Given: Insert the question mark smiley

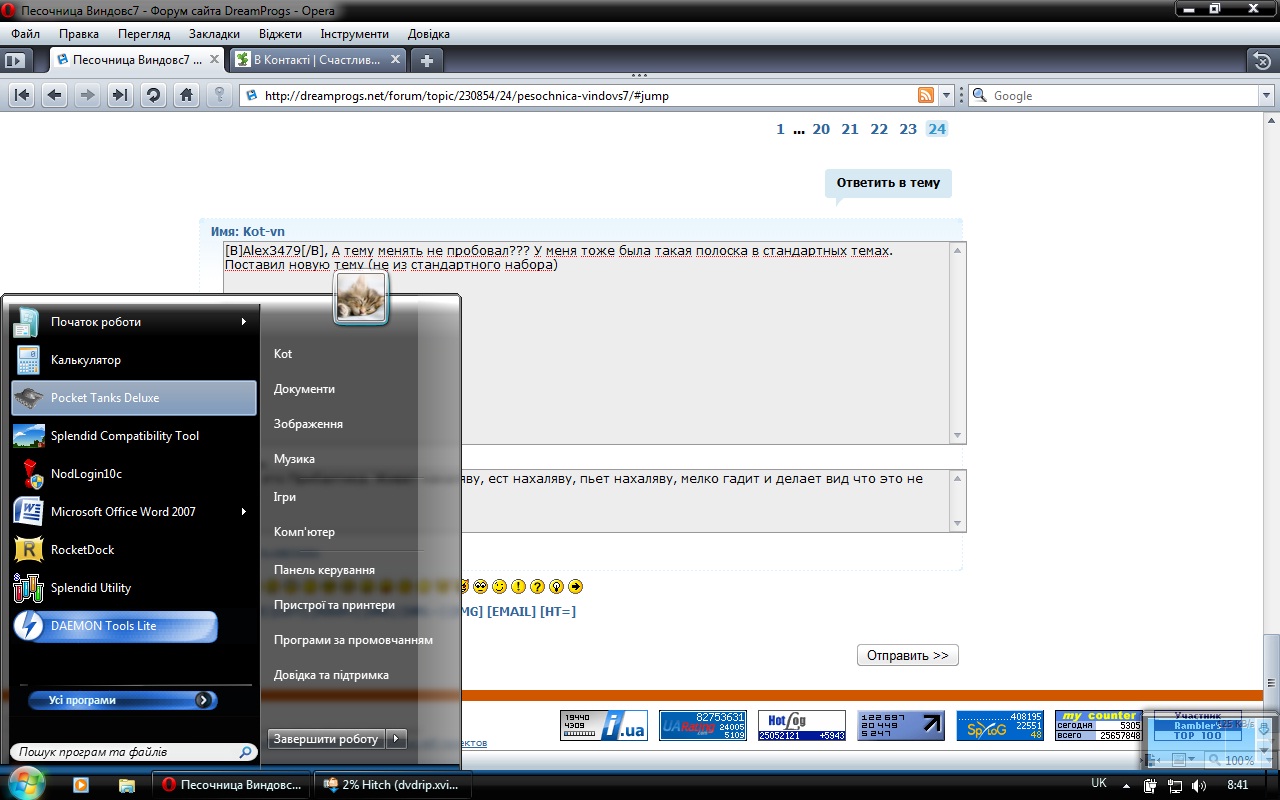Looking at the screenshot, I should 537,586.
